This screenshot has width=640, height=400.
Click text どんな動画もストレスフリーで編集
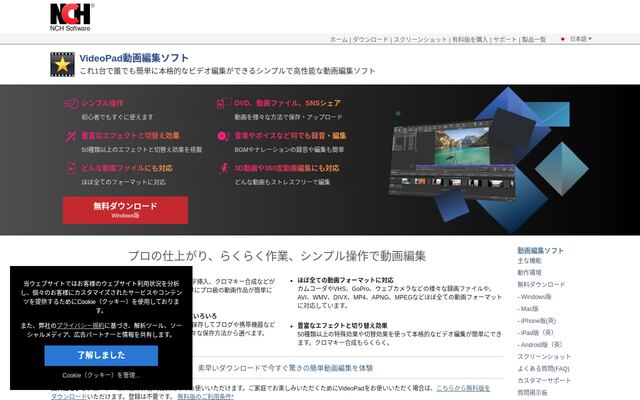282,182
